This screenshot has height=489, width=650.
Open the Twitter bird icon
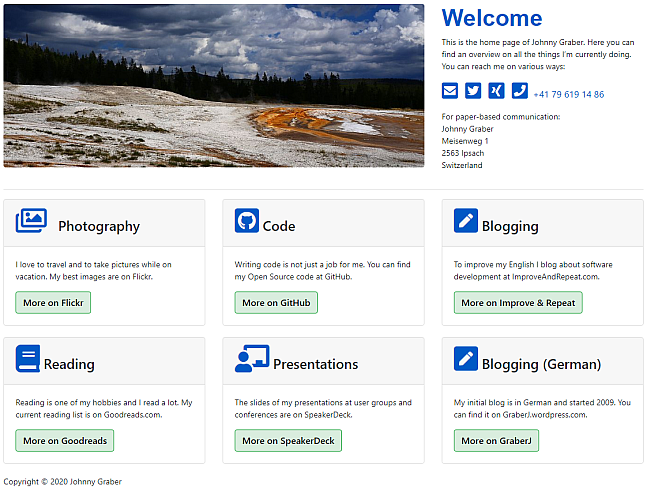pos(473,91)
